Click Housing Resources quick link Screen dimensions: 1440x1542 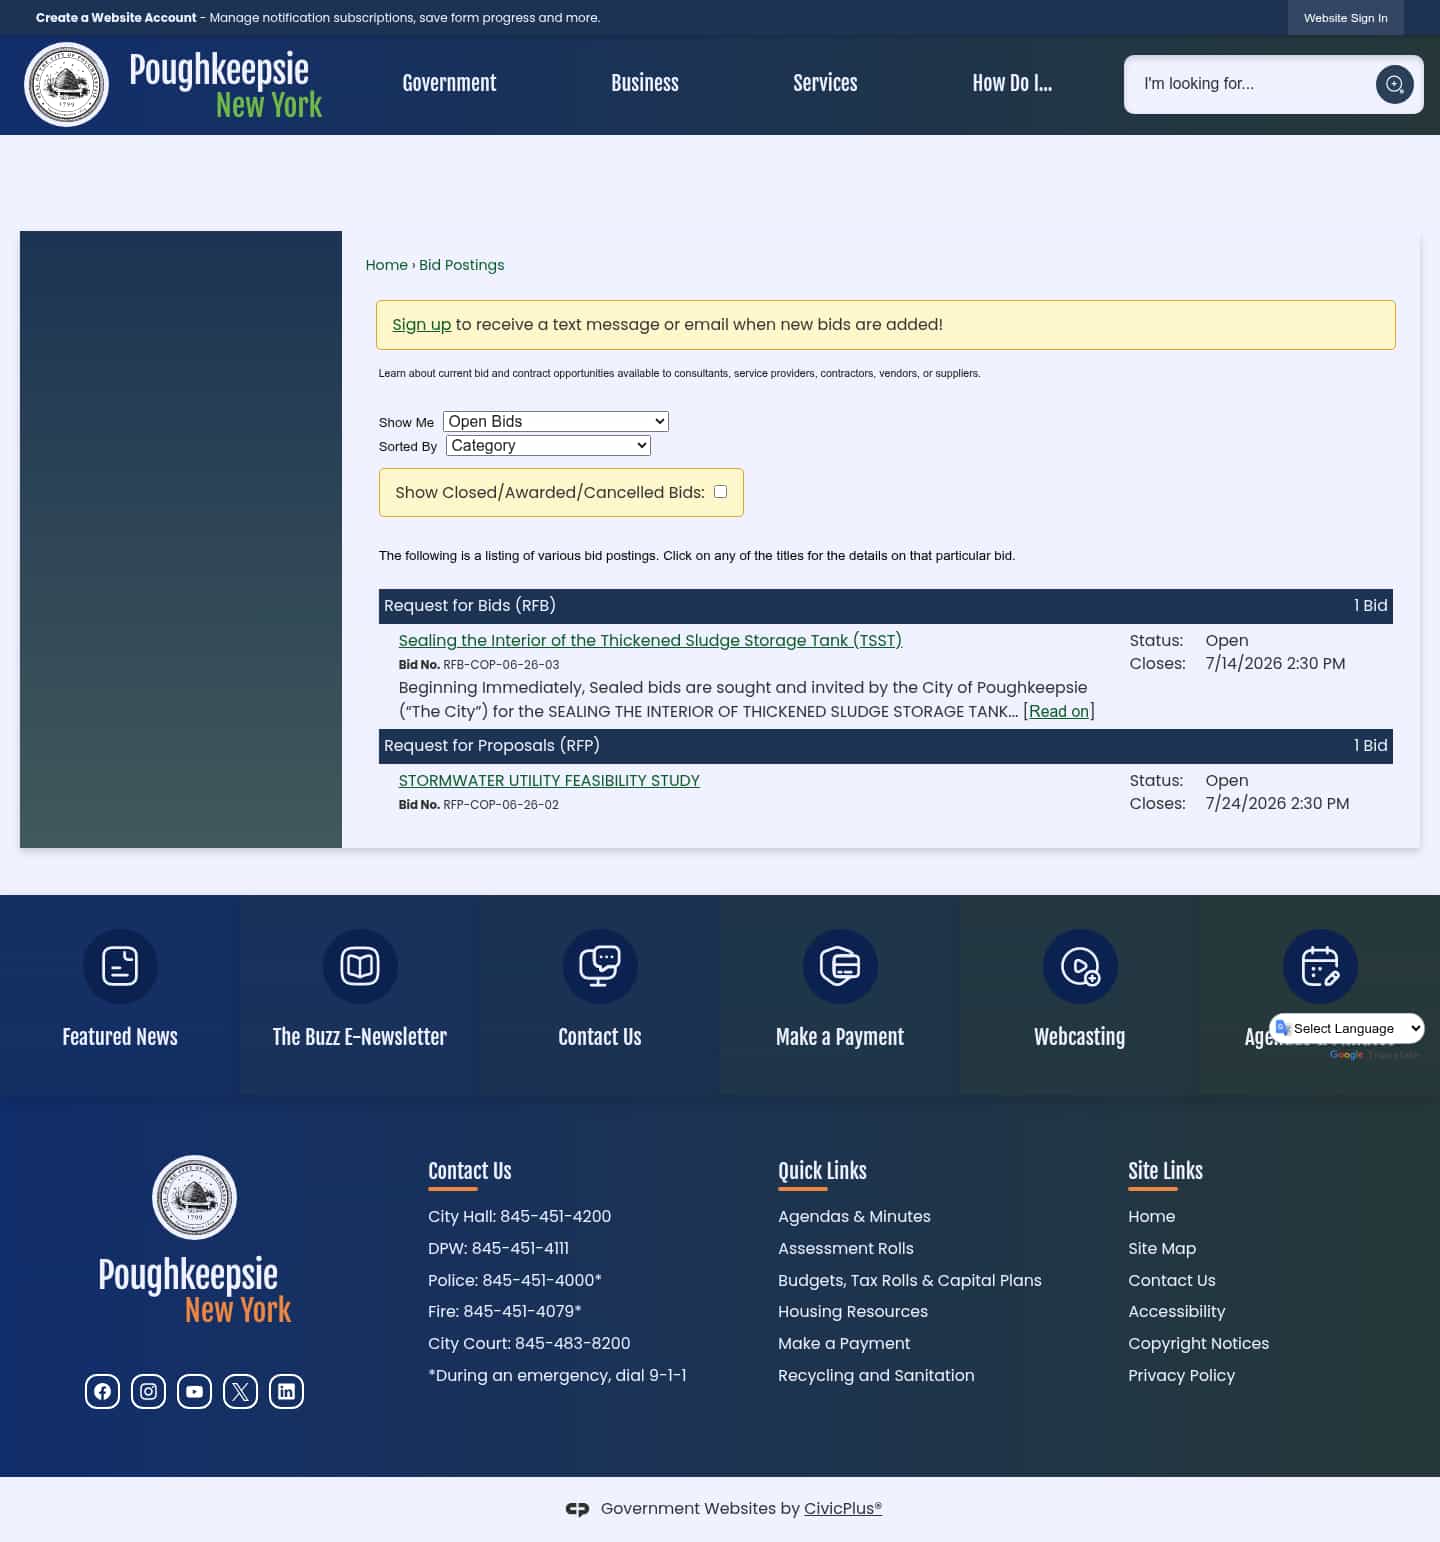pos(853,1311)
